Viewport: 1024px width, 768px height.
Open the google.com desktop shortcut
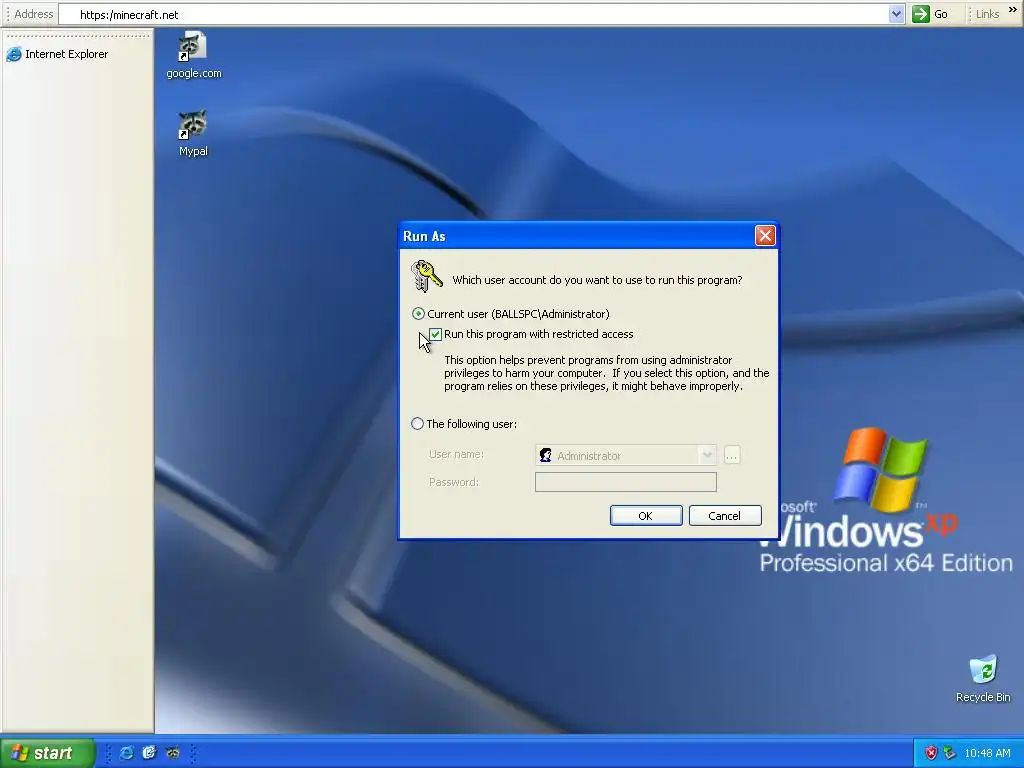coord(193,56)
